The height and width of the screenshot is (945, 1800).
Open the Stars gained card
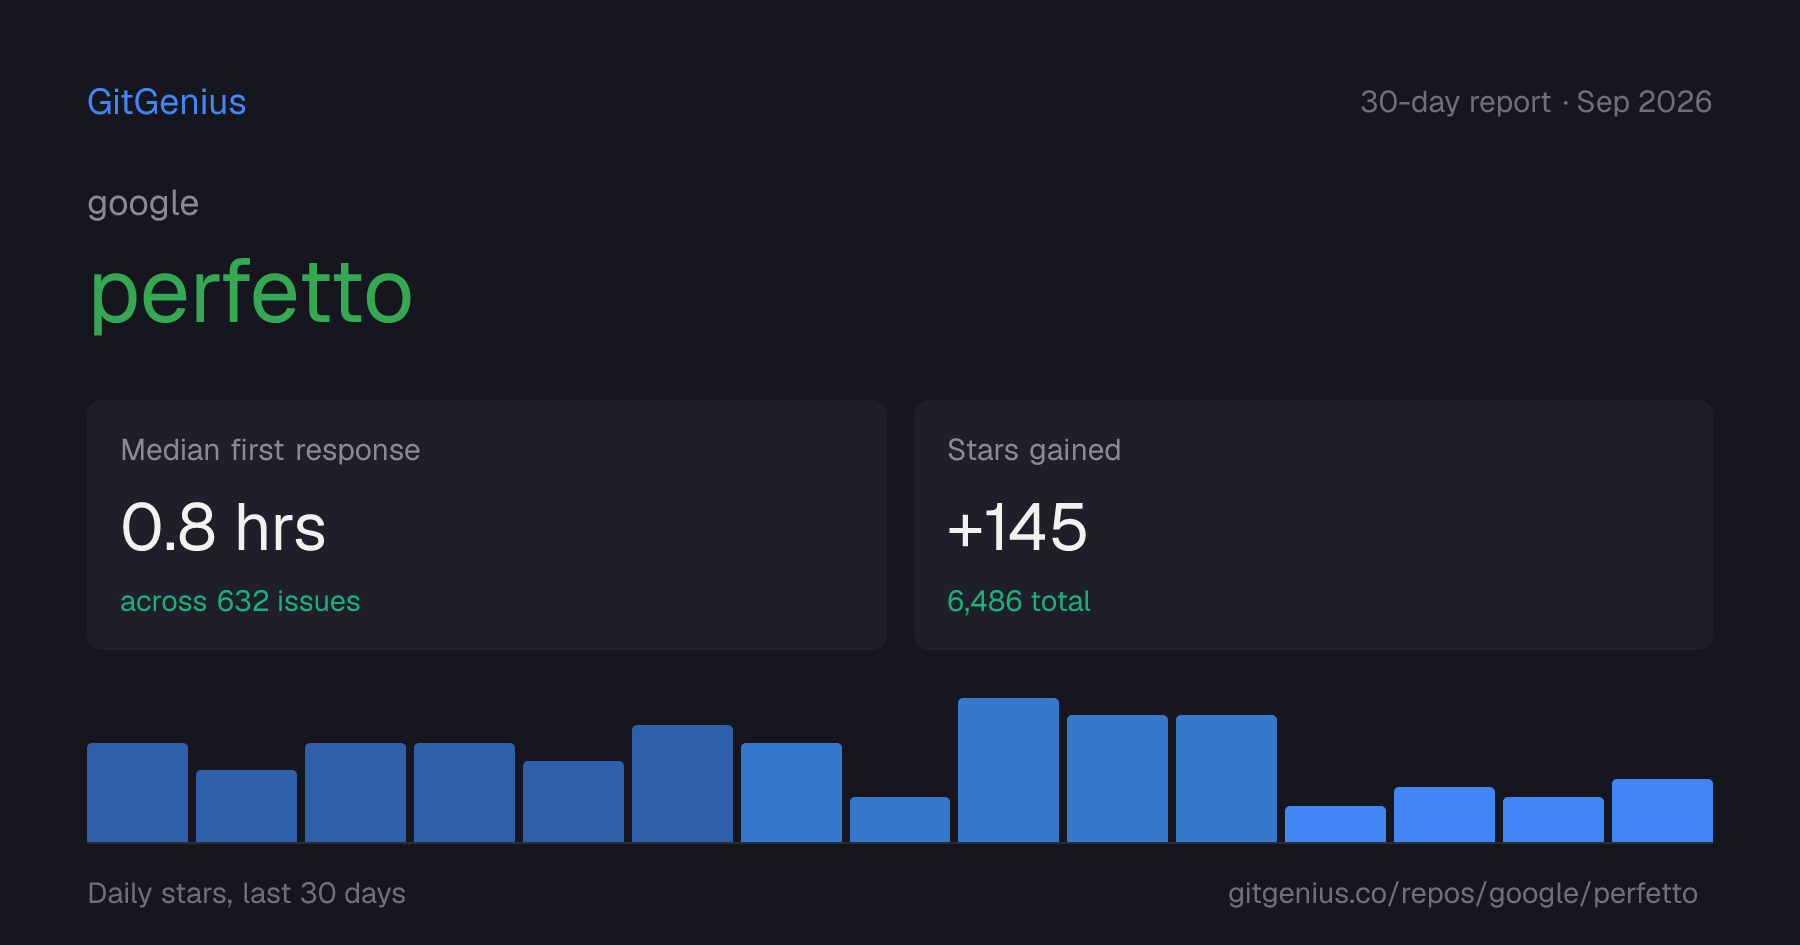1313,525
